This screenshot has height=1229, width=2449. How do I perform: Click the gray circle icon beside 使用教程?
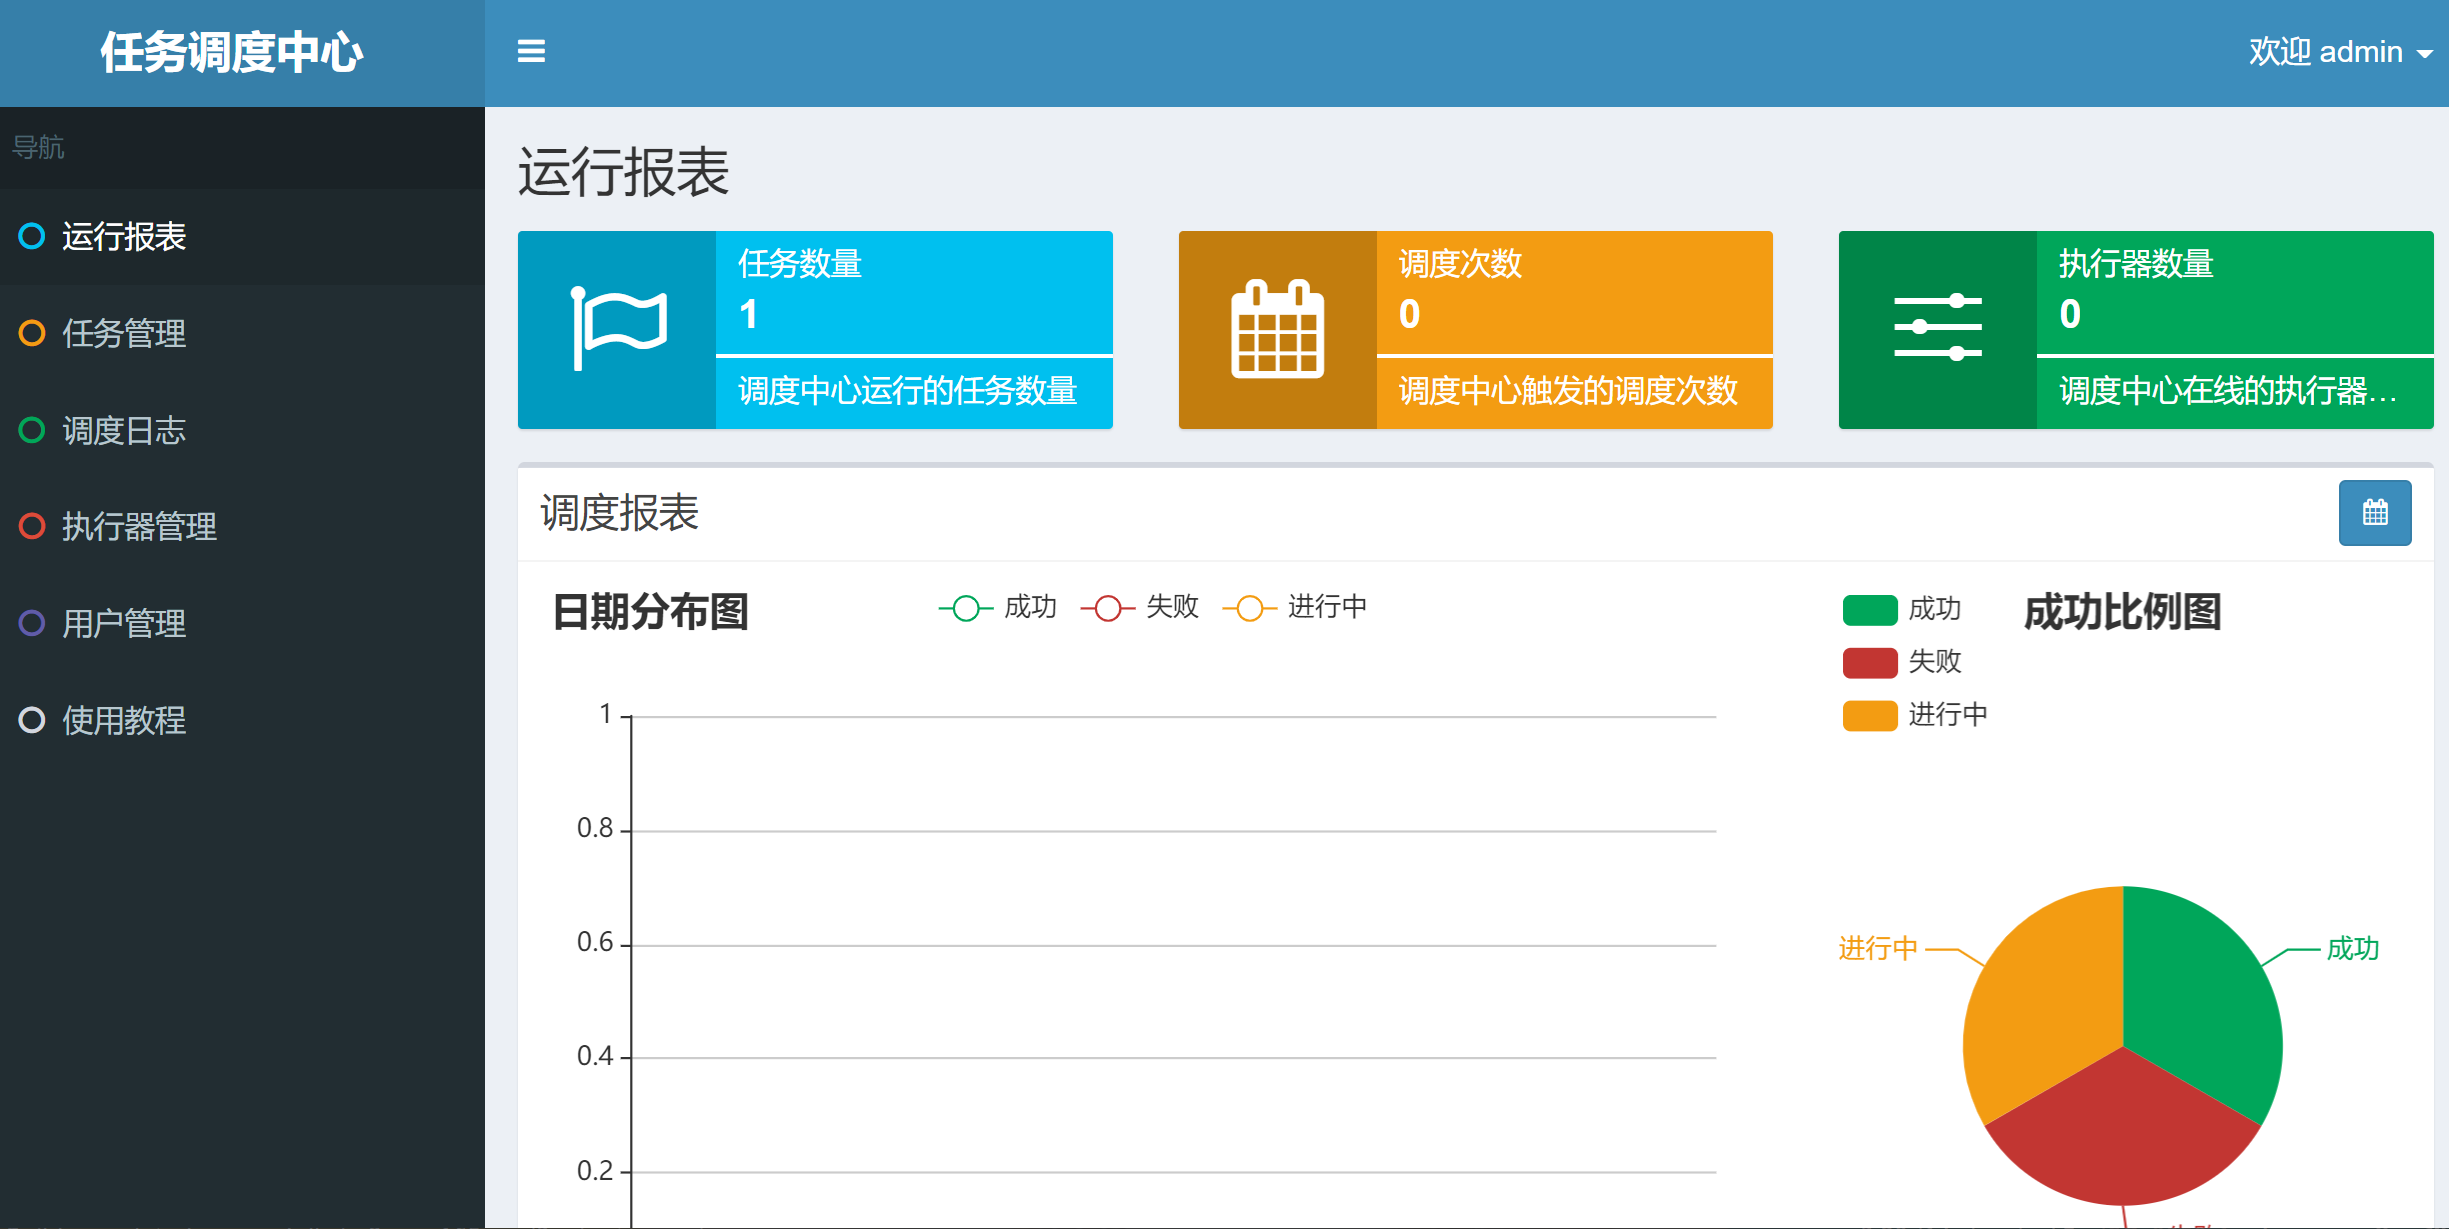(32, 720)
